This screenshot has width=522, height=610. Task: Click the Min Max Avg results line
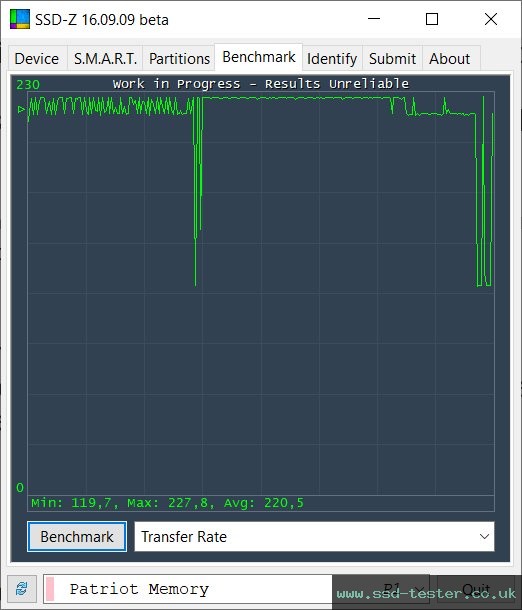(x=167, y=503)
